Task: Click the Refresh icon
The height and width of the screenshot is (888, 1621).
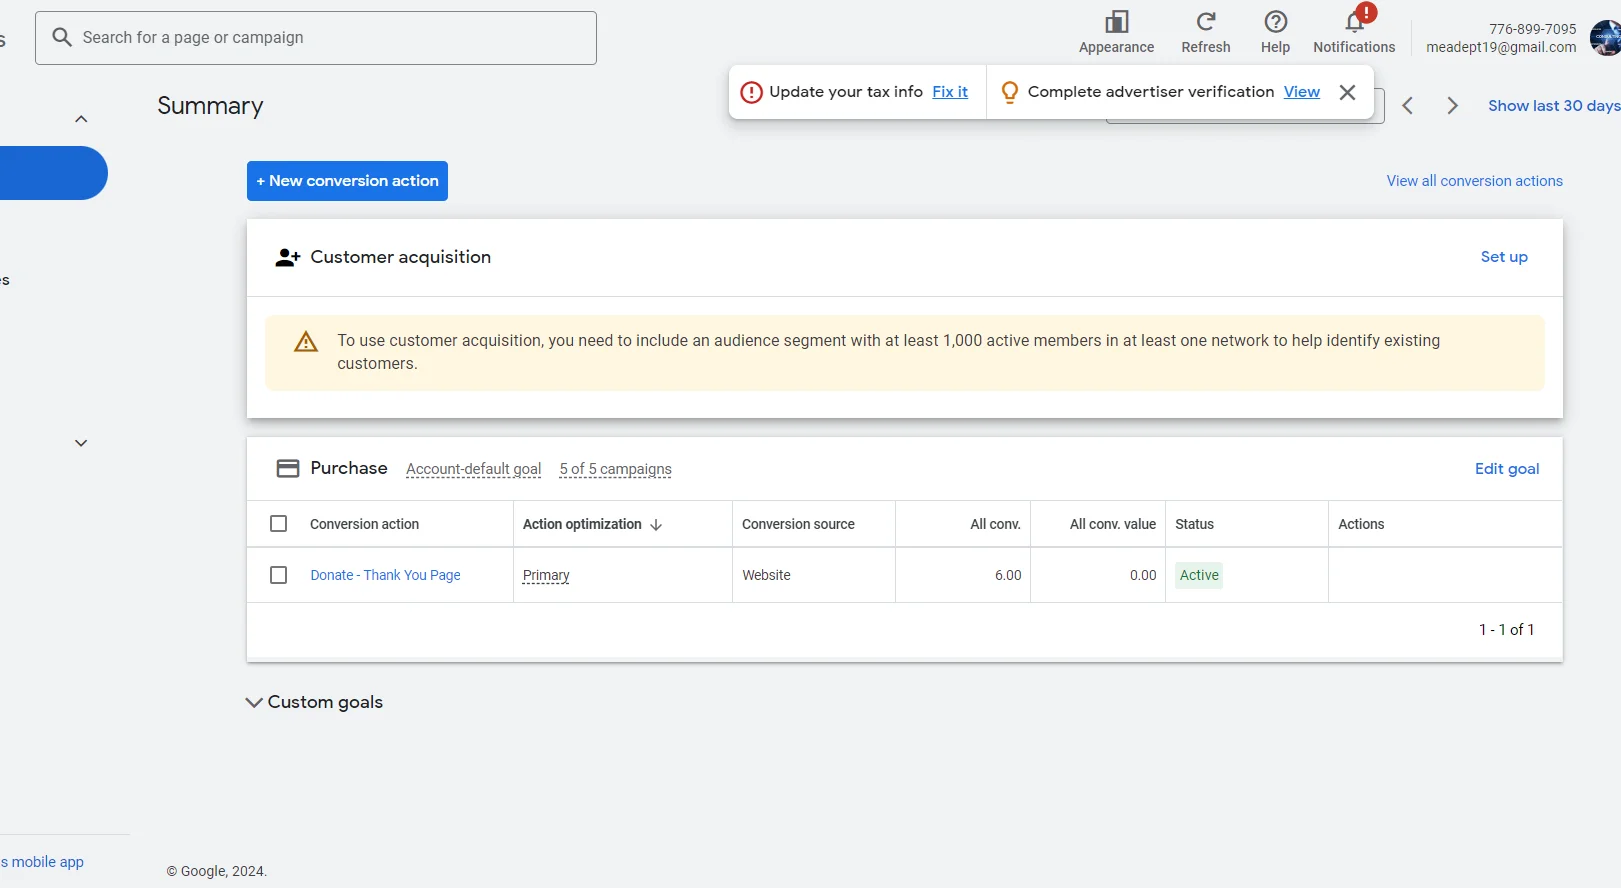Action: (x=1205, y=23)
